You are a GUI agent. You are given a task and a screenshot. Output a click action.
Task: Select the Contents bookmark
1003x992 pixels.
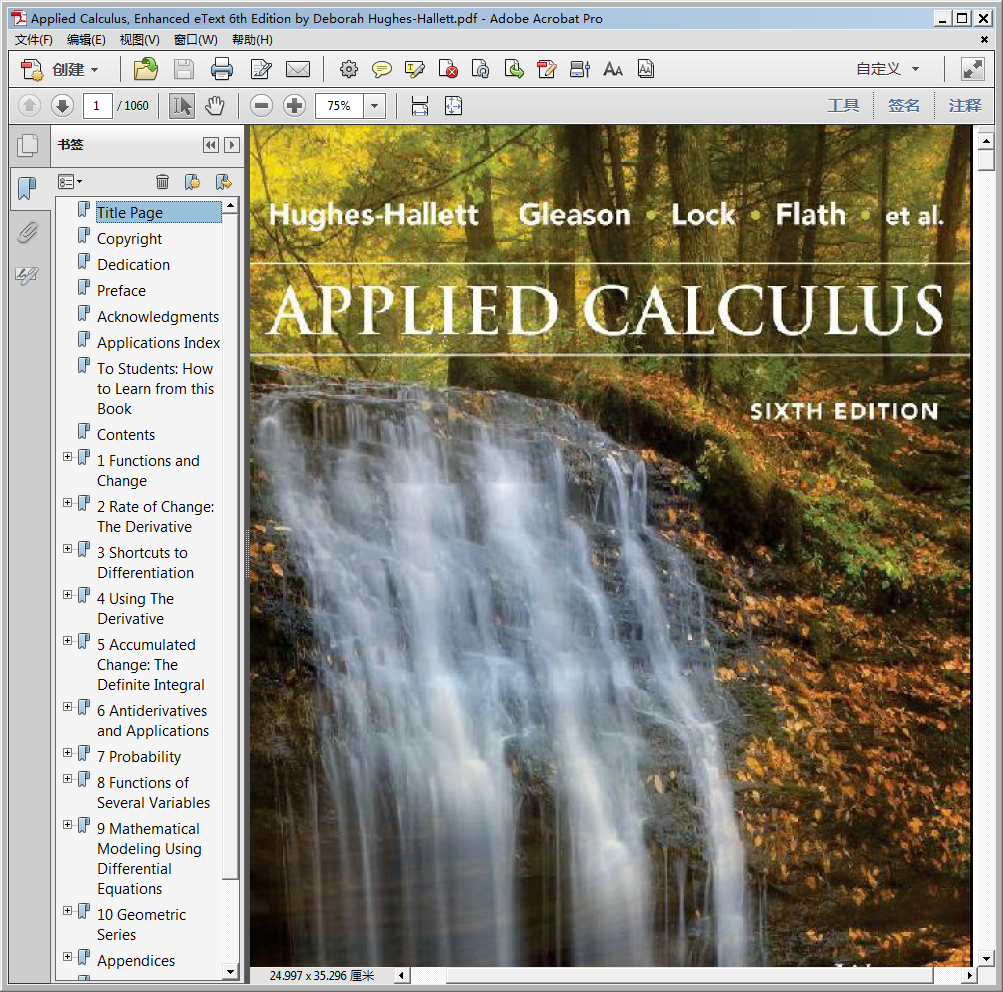click(126, 434)
